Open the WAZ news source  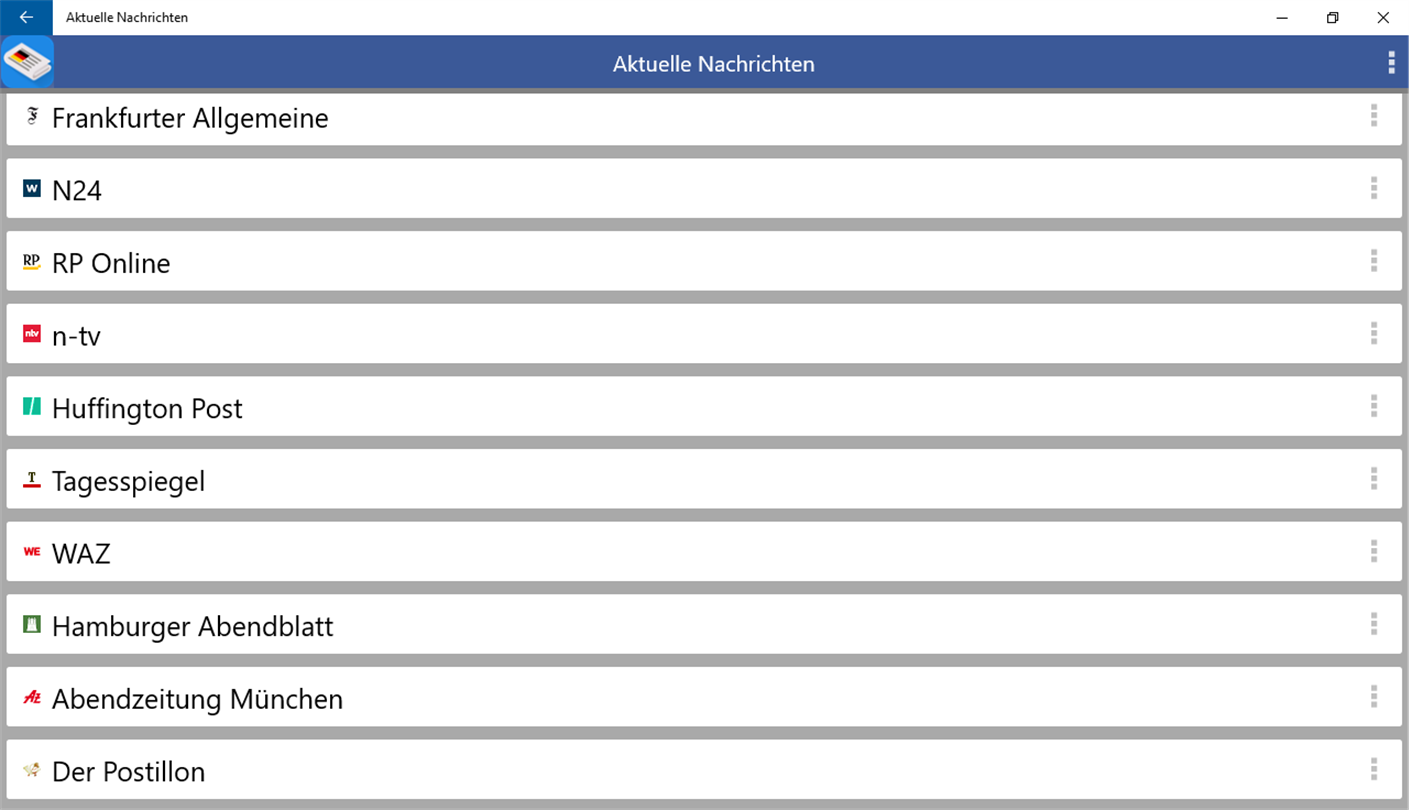click(x=81, y=553)
